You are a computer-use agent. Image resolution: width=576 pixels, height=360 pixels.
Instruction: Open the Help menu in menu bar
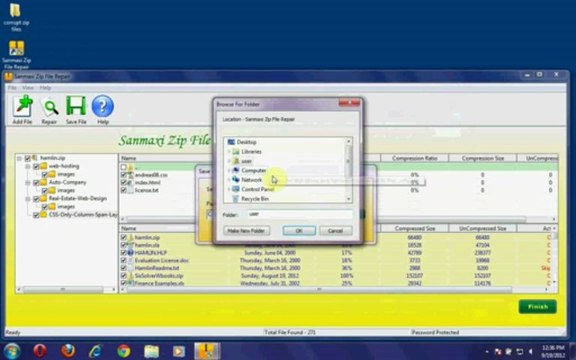(x=45, y=88)
